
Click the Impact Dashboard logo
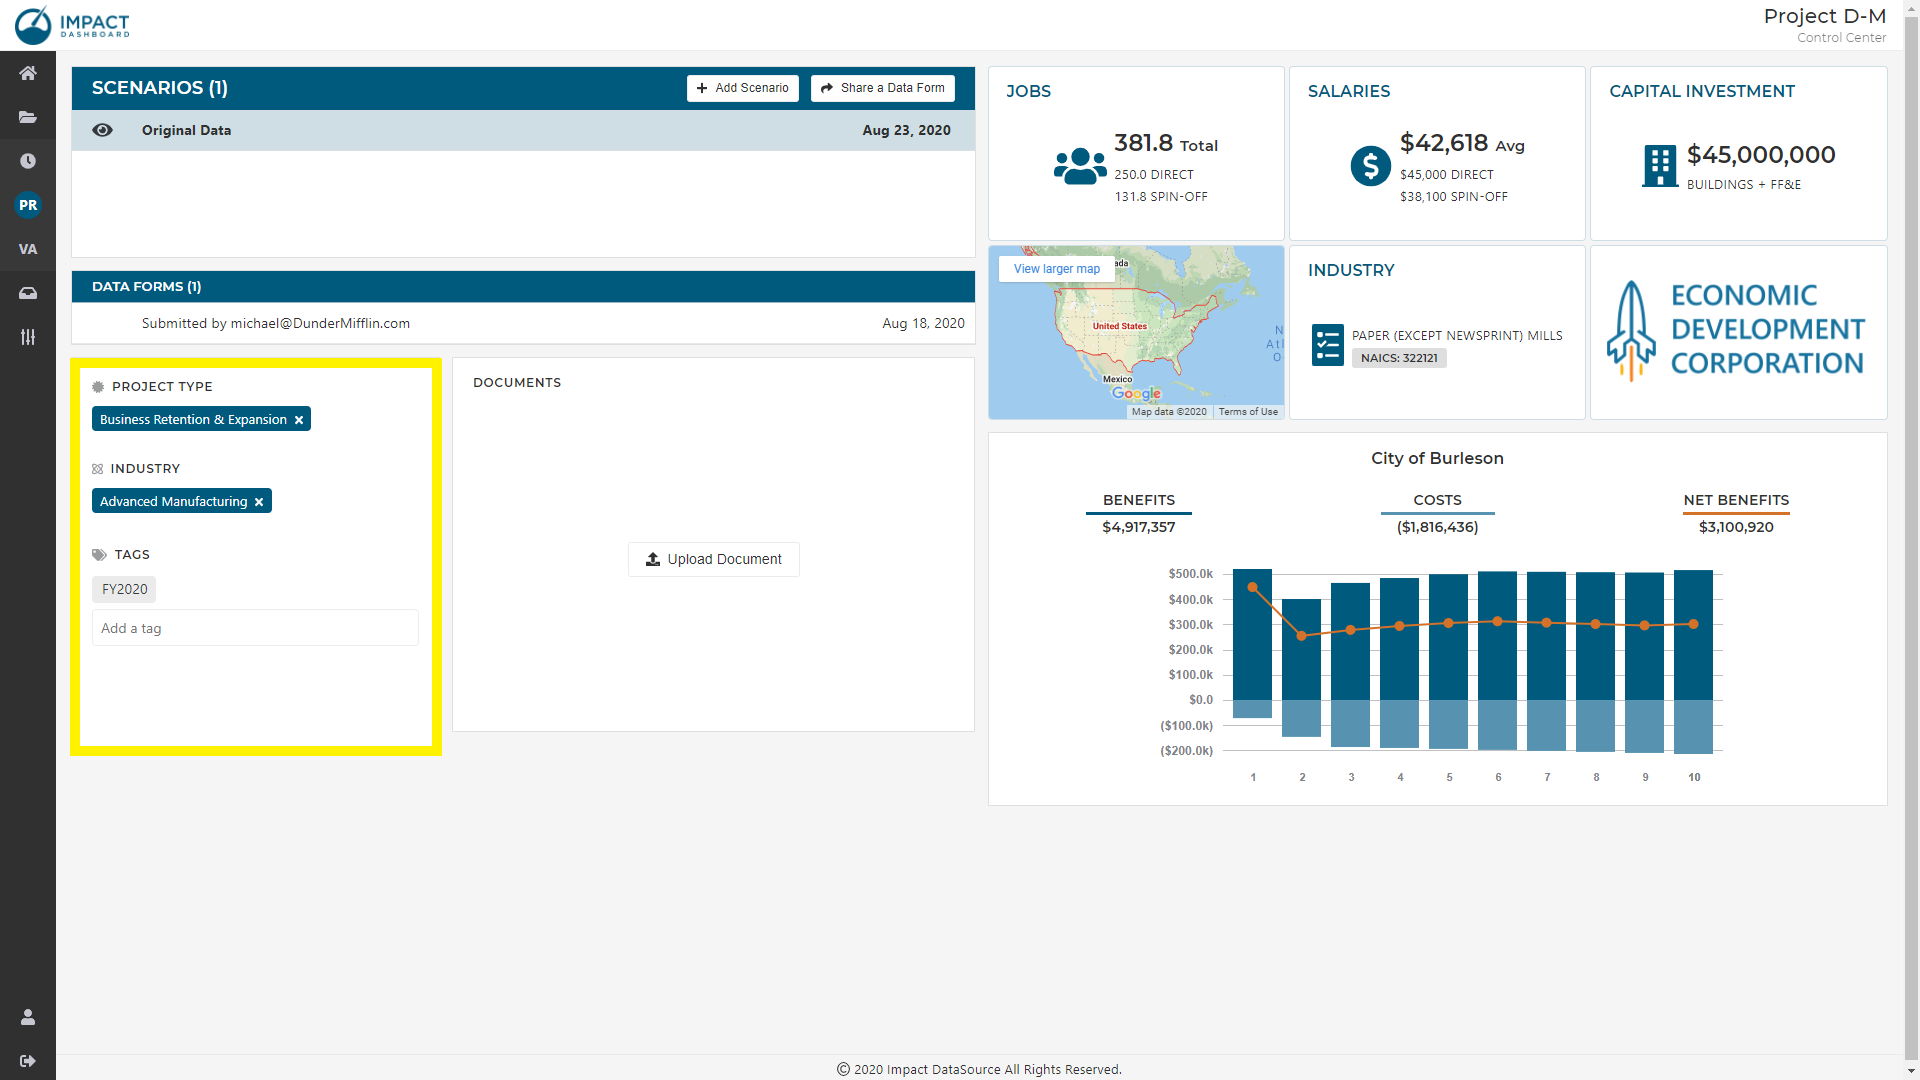(x=72, y=24)
